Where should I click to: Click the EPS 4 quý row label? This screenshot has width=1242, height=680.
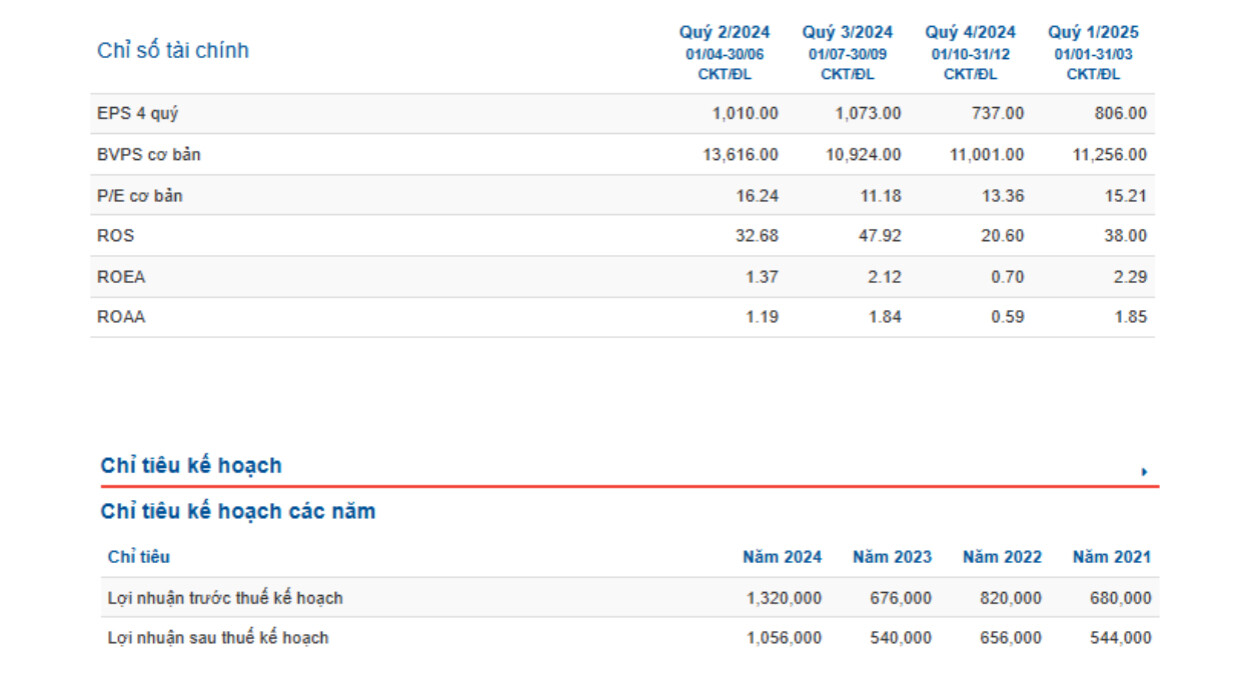click(x=138, y=114)
